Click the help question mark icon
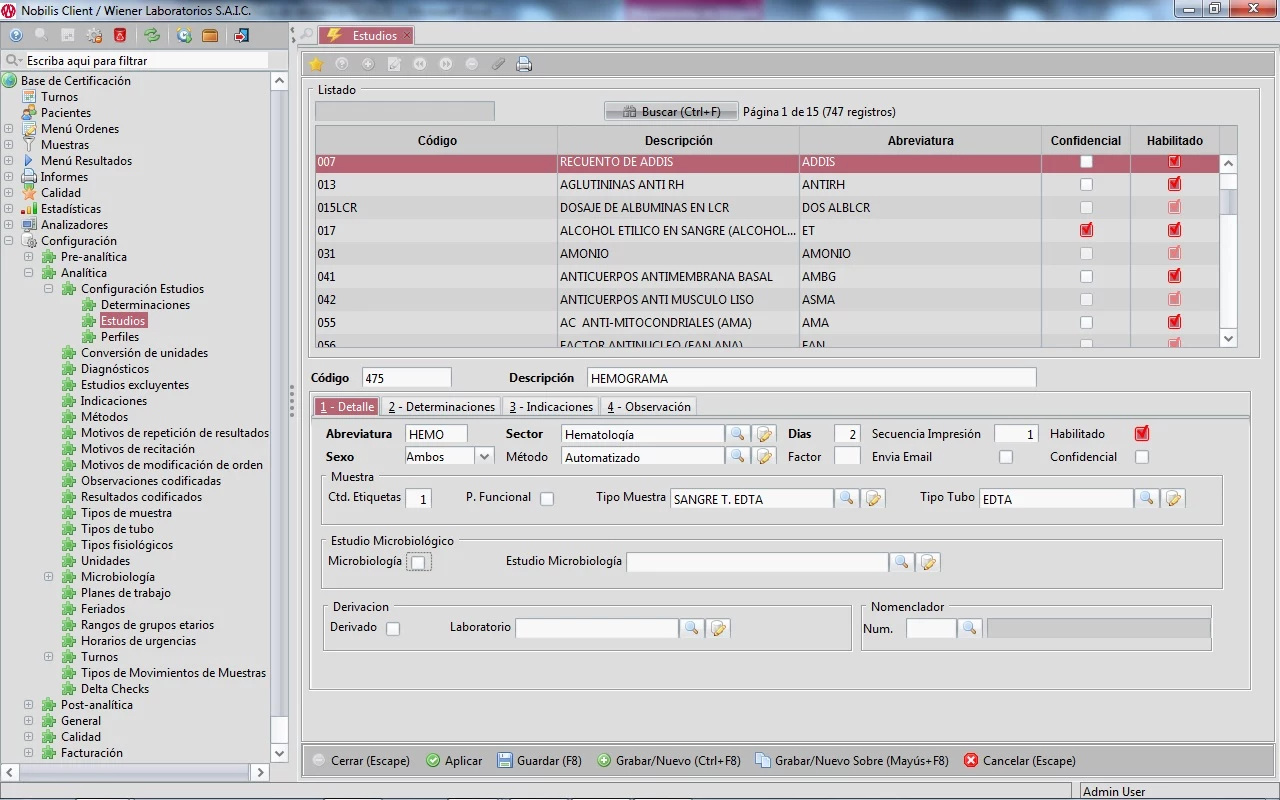 tap(15, 35)
